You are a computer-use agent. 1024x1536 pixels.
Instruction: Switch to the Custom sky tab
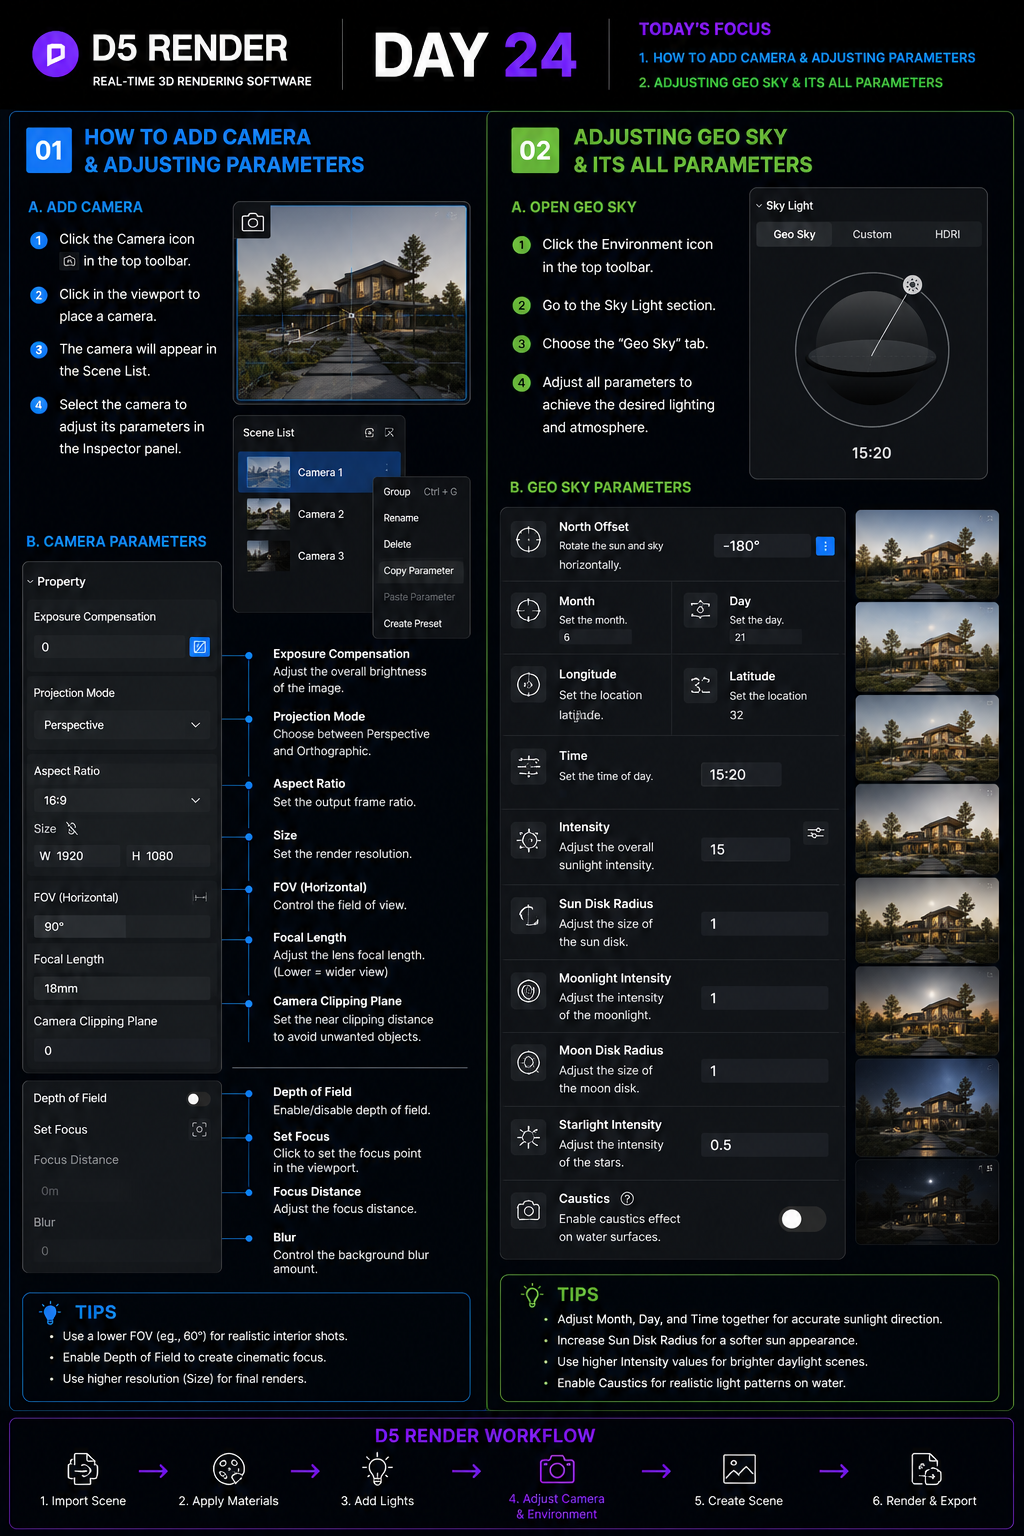click(x=872, y=234)
